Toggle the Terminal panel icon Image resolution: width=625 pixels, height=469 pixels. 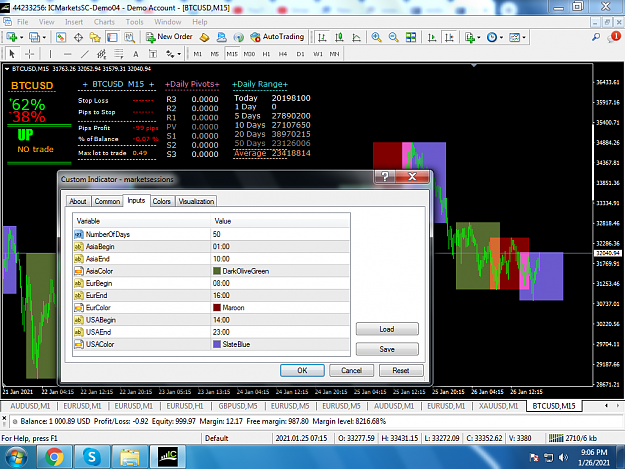(x=112, y=37)
